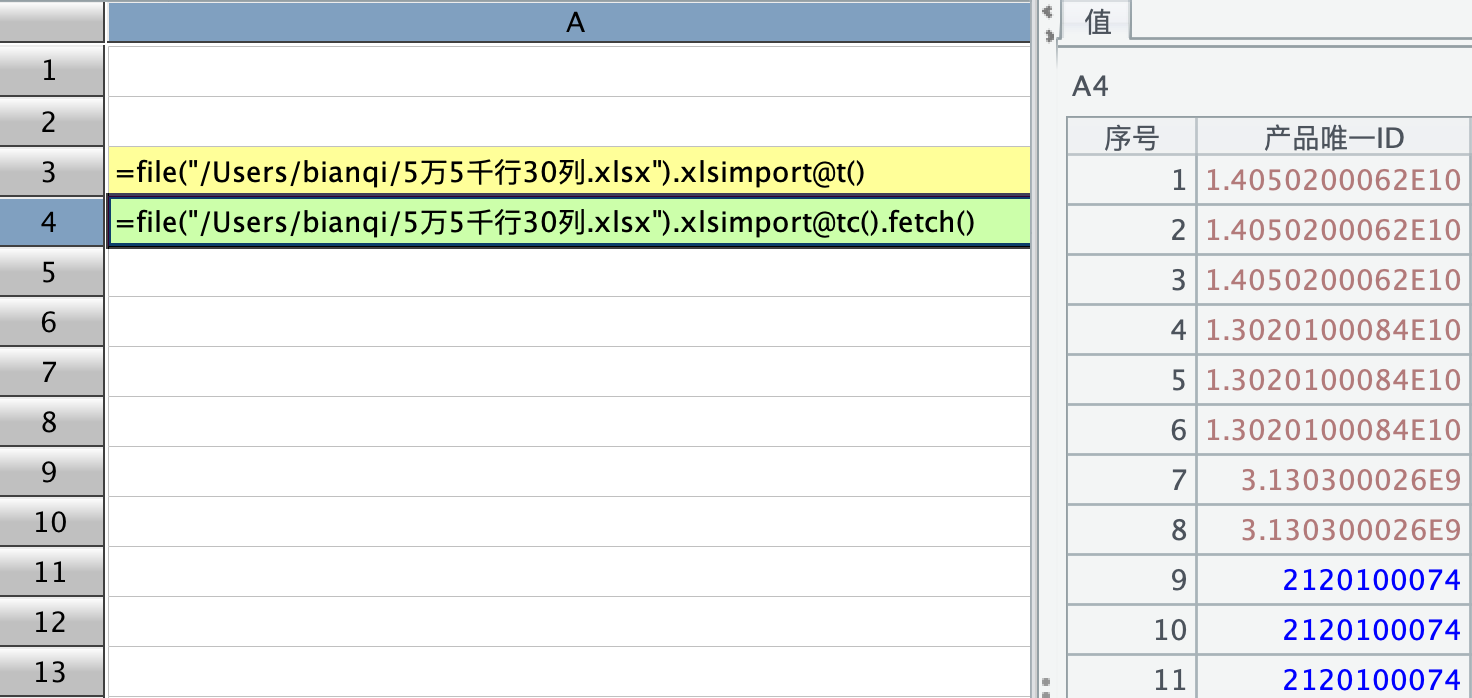Select row header 5

(52, 272)
